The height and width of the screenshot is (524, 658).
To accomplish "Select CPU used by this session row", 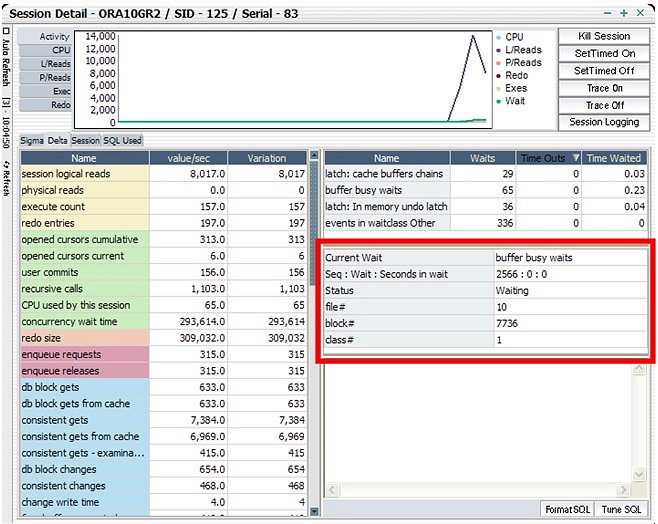I will point(164,305).
